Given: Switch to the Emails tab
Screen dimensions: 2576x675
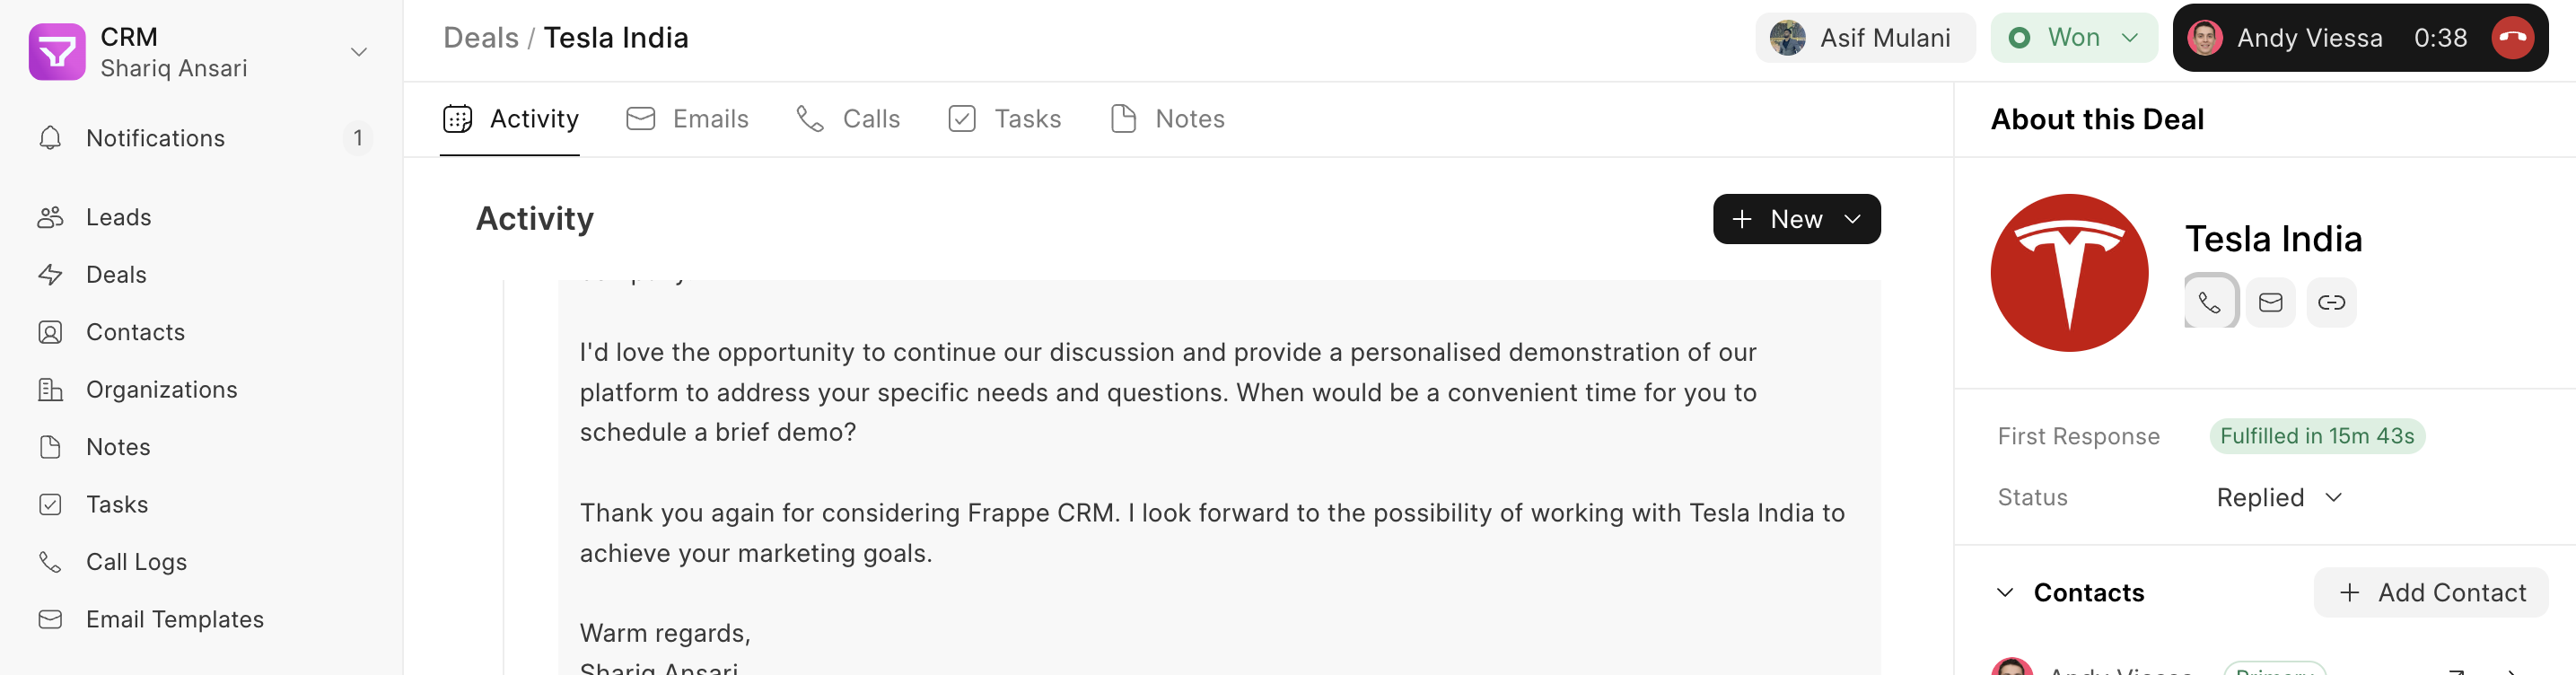Looking at the screenshot, I should 687,119.
